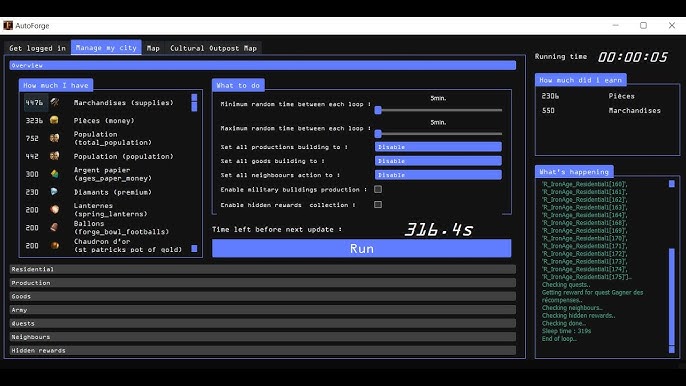The height and width of the screenshot is (386, 686).
Task: Click the 2306 Pièces earned value
Action: pyautogui.click(x=550, y=96)
